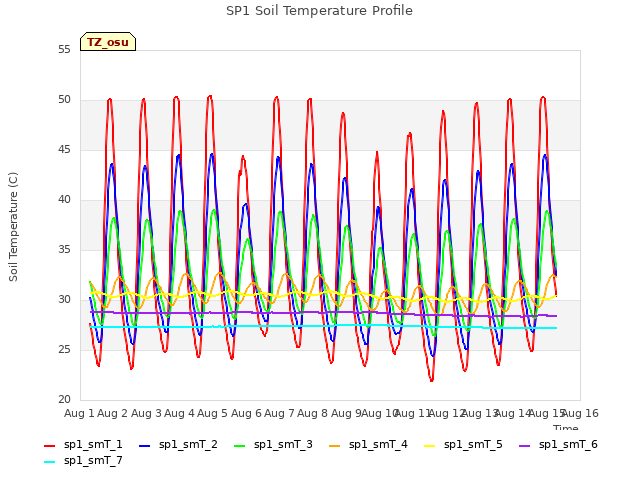Click the 55 y-axis tick label

point(64,50)
